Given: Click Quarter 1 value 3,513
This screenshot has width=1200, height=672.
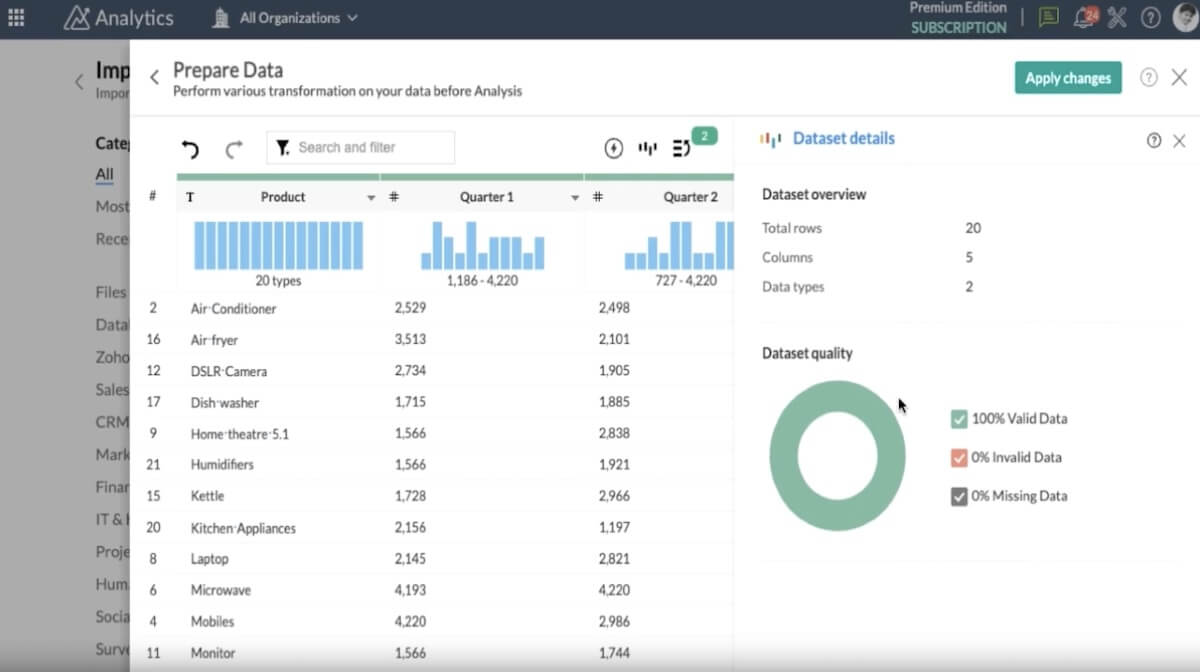Looking at the screenshot, I should [x=410, y=340].
